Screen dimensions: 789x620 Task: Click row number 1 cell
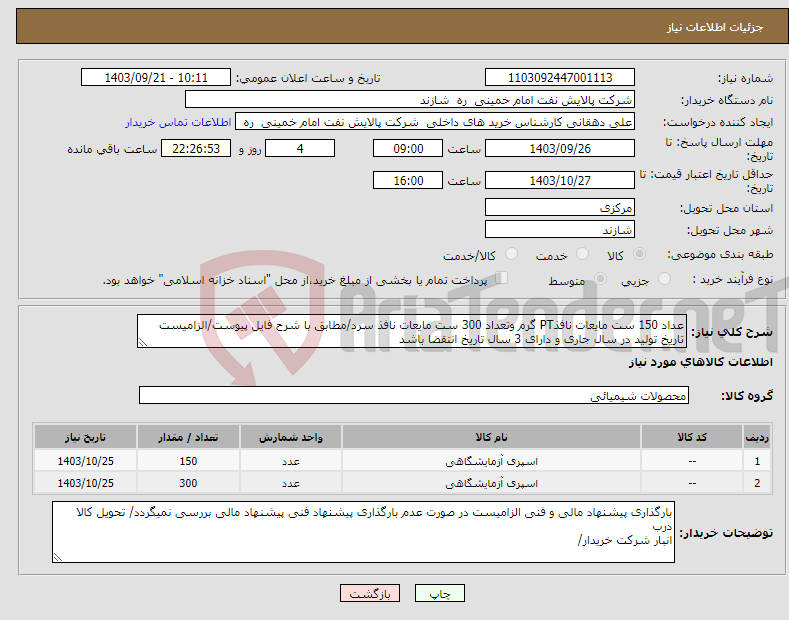pyautogui.click(x=757, y=461)
